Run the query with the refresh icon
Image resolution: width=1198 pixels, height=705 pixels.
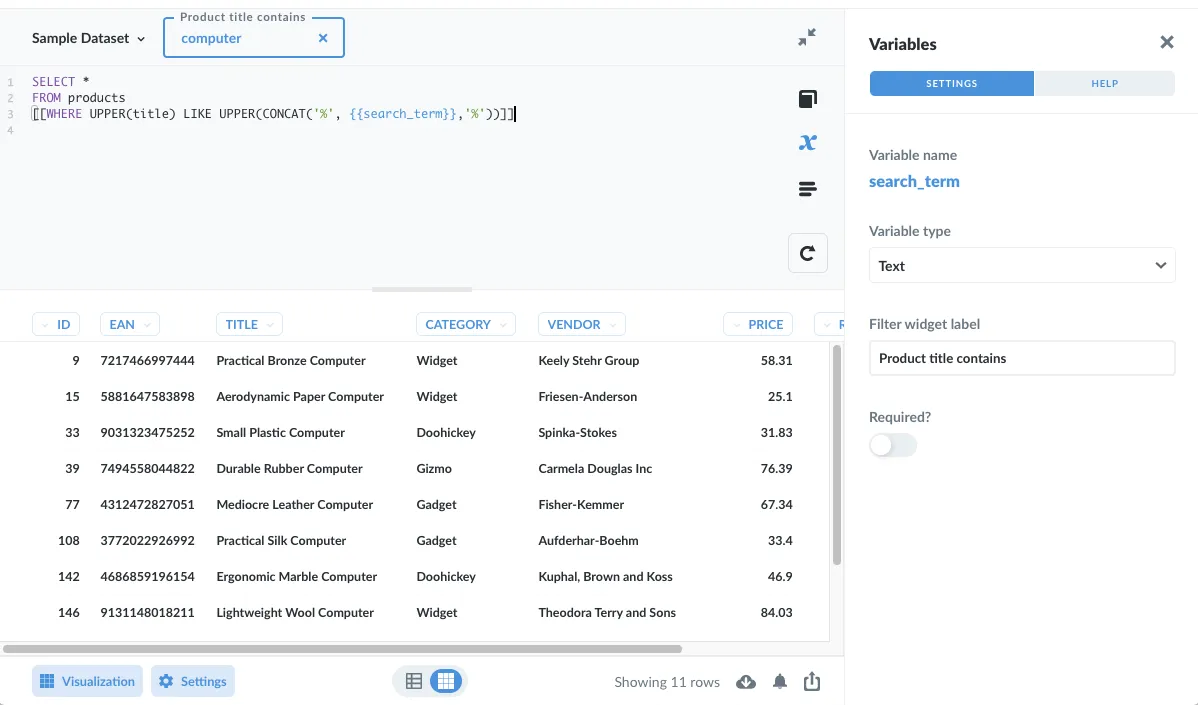point(807,253)
